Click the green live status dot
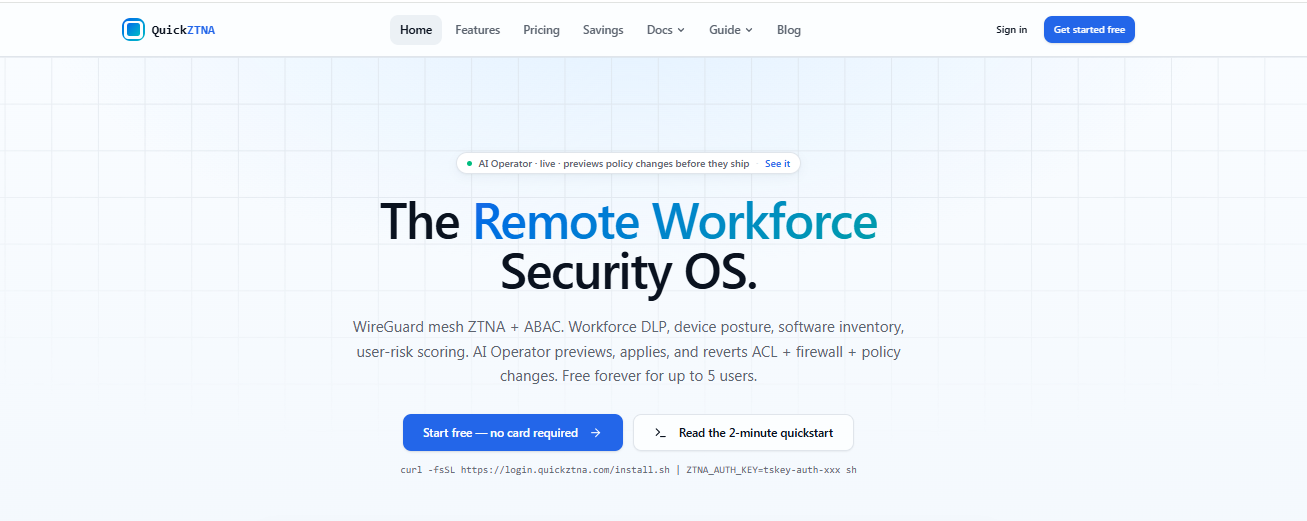 469,163
